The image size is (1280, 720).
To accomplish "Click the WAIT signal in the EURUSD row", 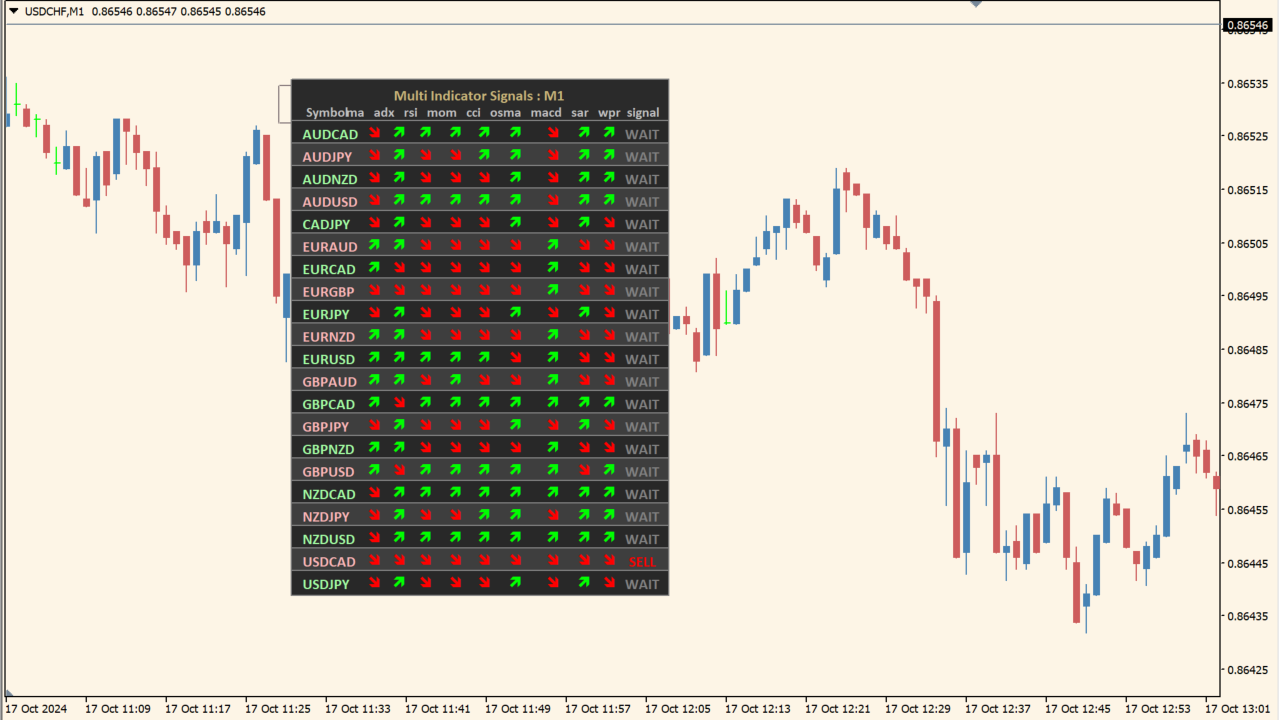I will pyautogui.click(x=642, y=360).
